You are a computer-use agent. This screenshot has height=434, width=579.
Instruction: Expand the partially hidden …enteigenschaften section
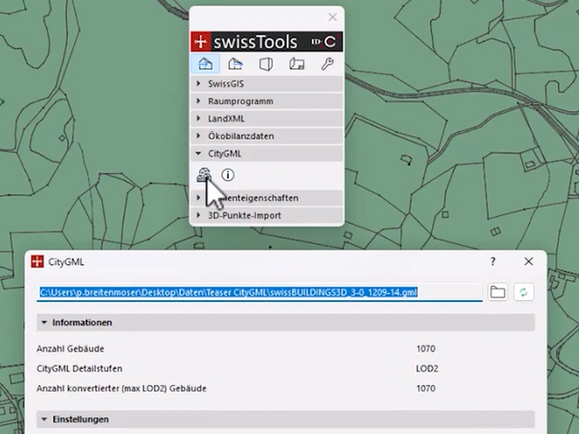click(x=267, y=198)
